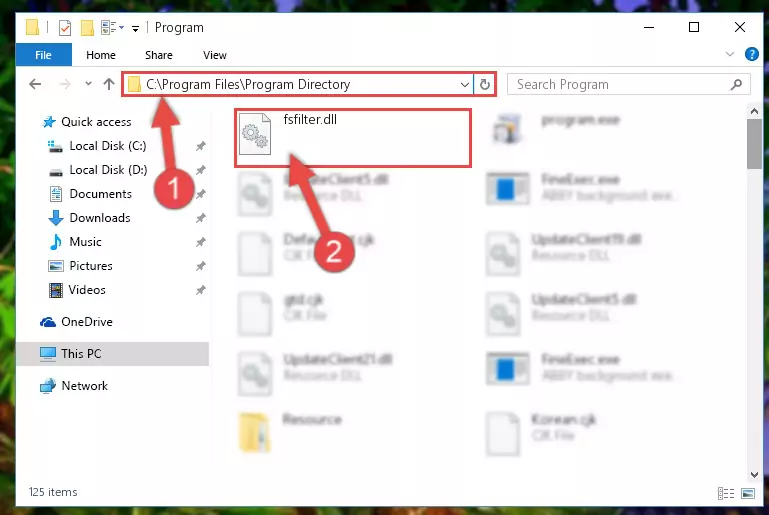Go up one folder level
The width and height of the screenshot is (769, 515).
click(109, 84)
